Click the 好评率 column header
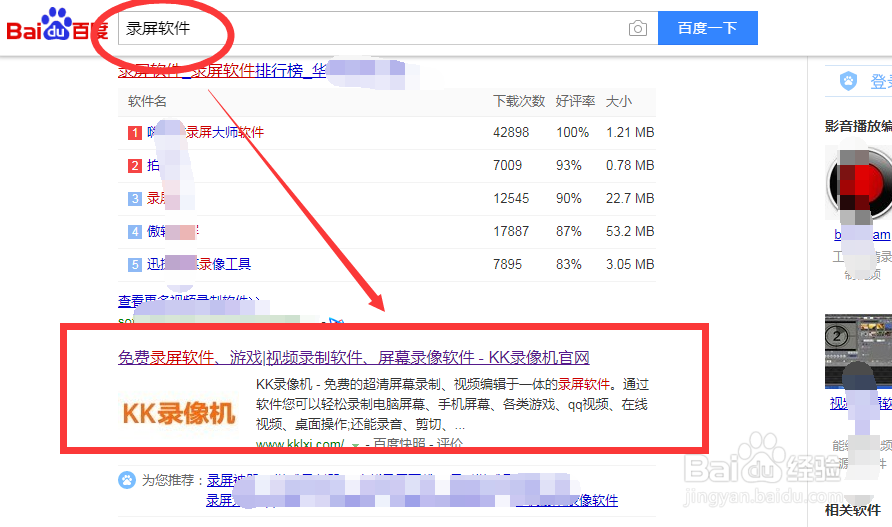 [575, 101]
